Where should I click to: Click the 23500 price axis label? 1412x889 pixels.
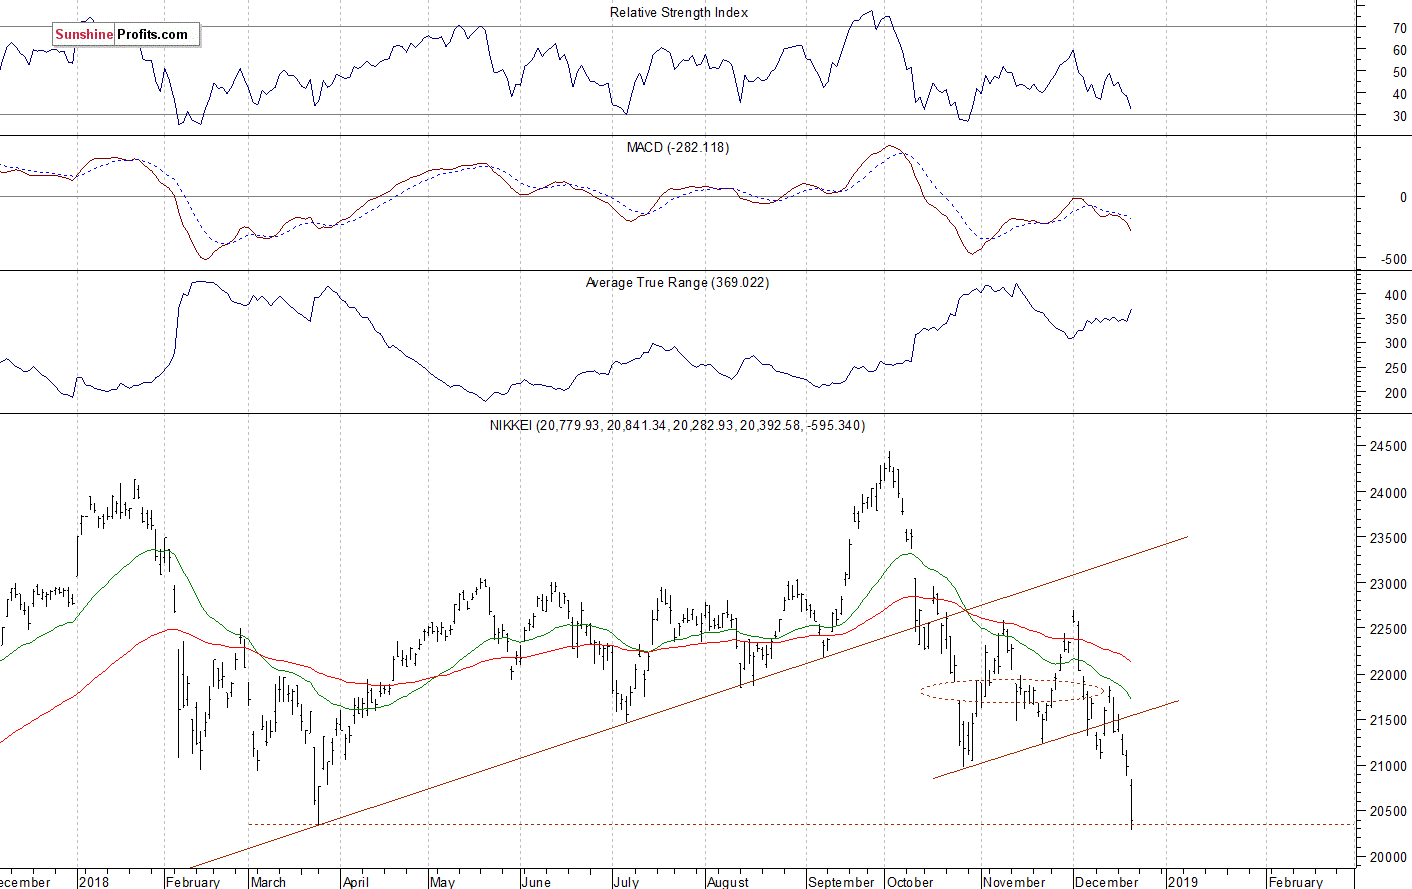pyautogui.click(x=1388, y=538)
